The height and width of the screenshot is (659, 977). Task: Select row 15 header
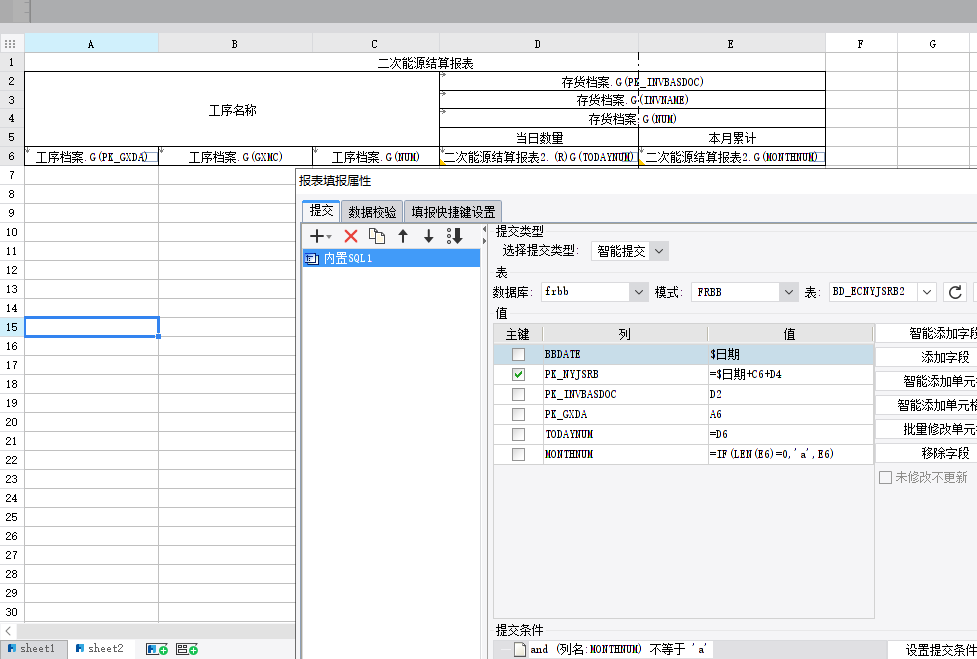12,327
